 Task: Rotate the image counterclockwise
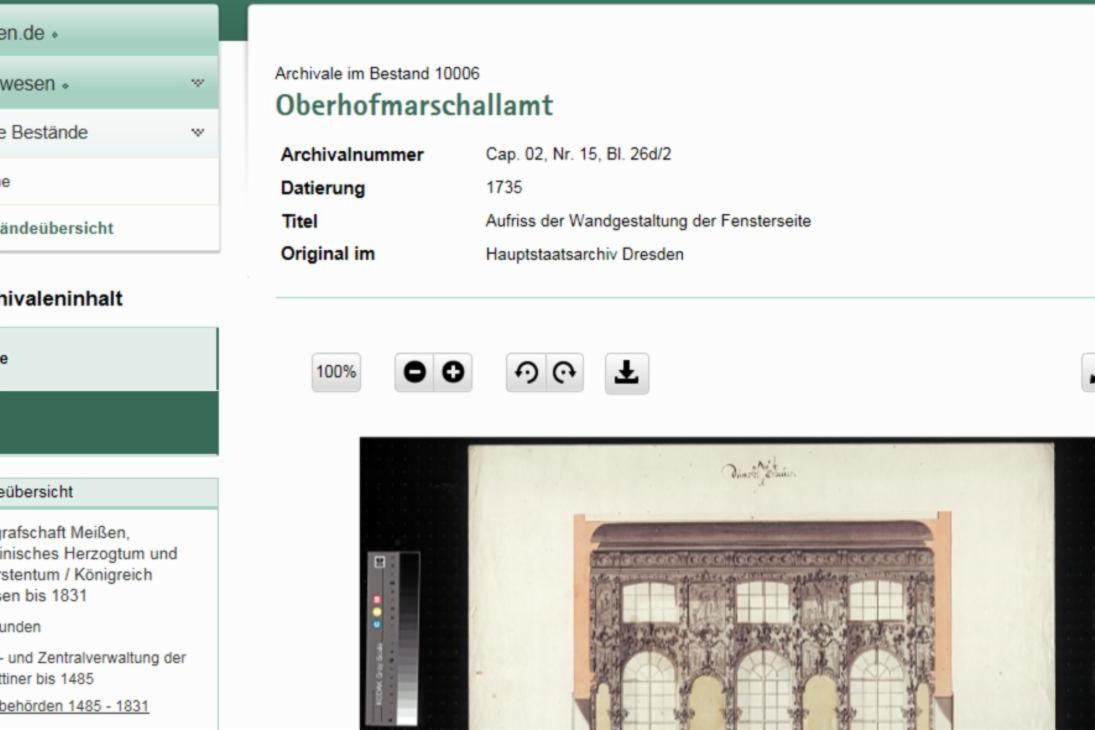[526, 372]
